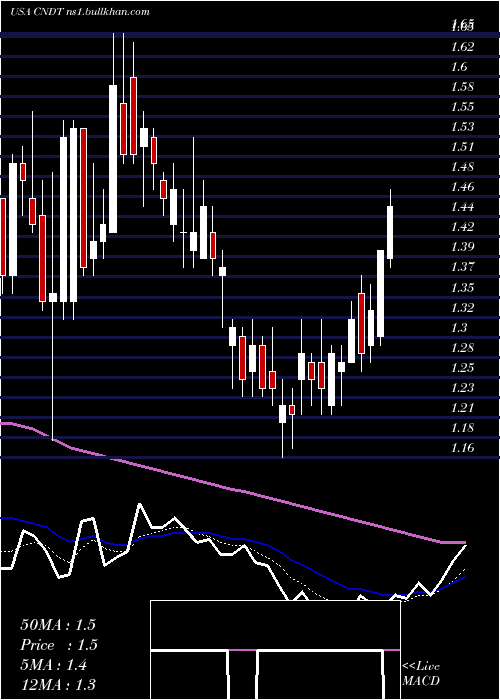Click the '12MA : 1.3' readout
Viewport: 500px width, 700px height.
(x=58, y=685)
